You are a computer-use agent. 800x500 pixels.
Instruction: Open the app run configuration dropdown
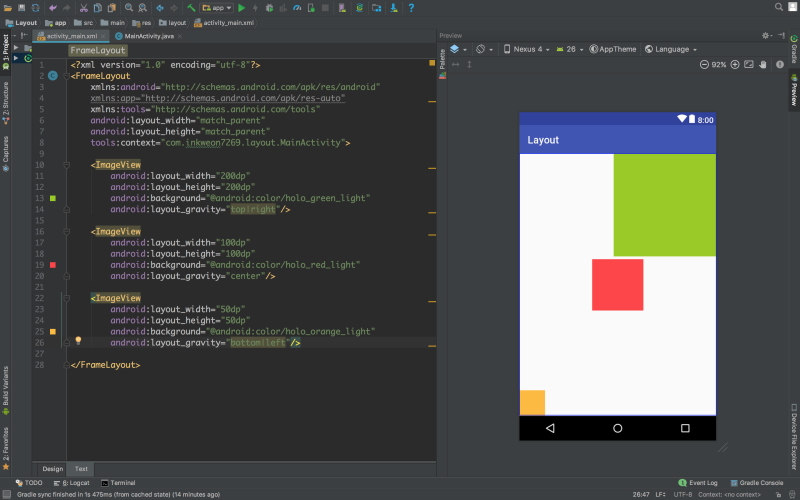tap(215, 8)
